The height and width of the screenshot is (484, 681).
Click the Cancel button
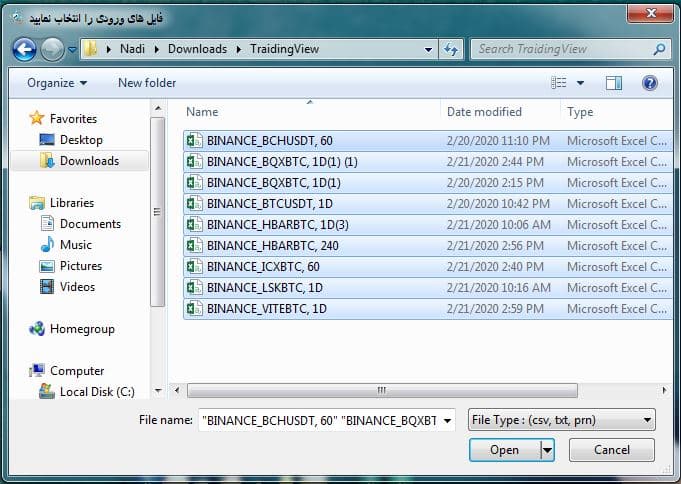pos(612,450)
